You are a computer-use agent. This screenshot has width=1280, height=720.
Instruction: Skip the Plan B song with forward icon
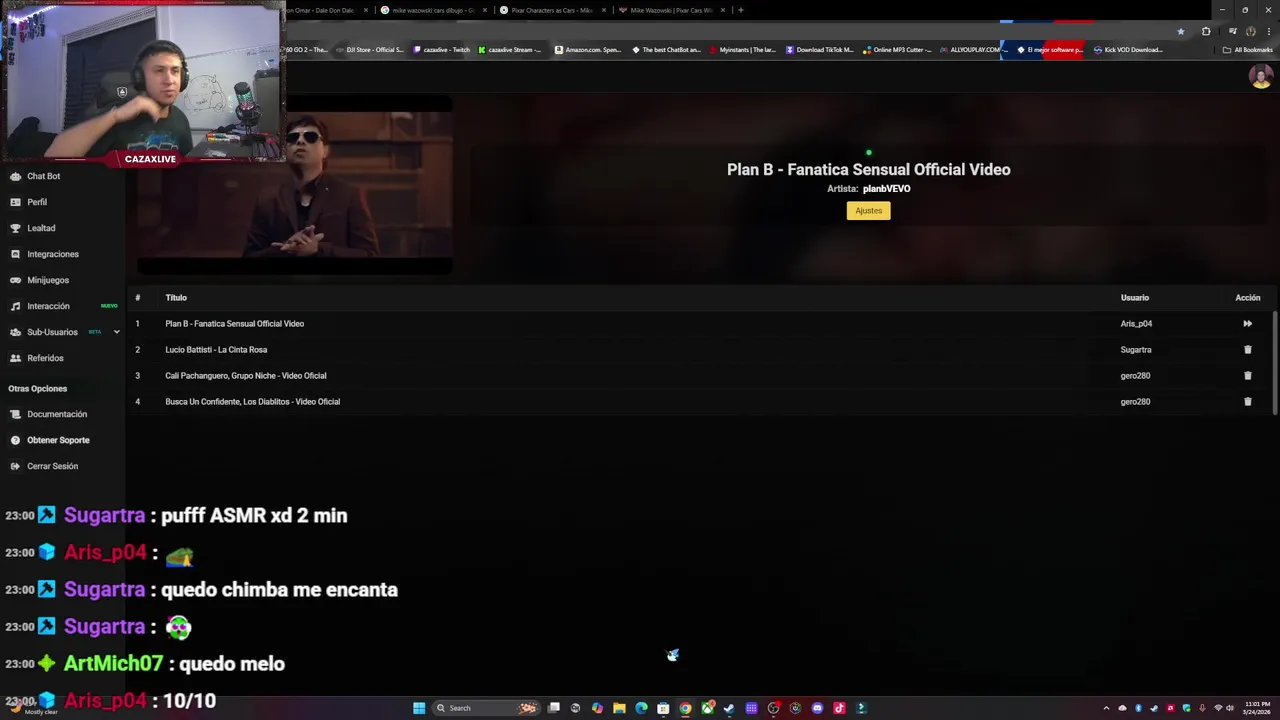click(1247, 324)
